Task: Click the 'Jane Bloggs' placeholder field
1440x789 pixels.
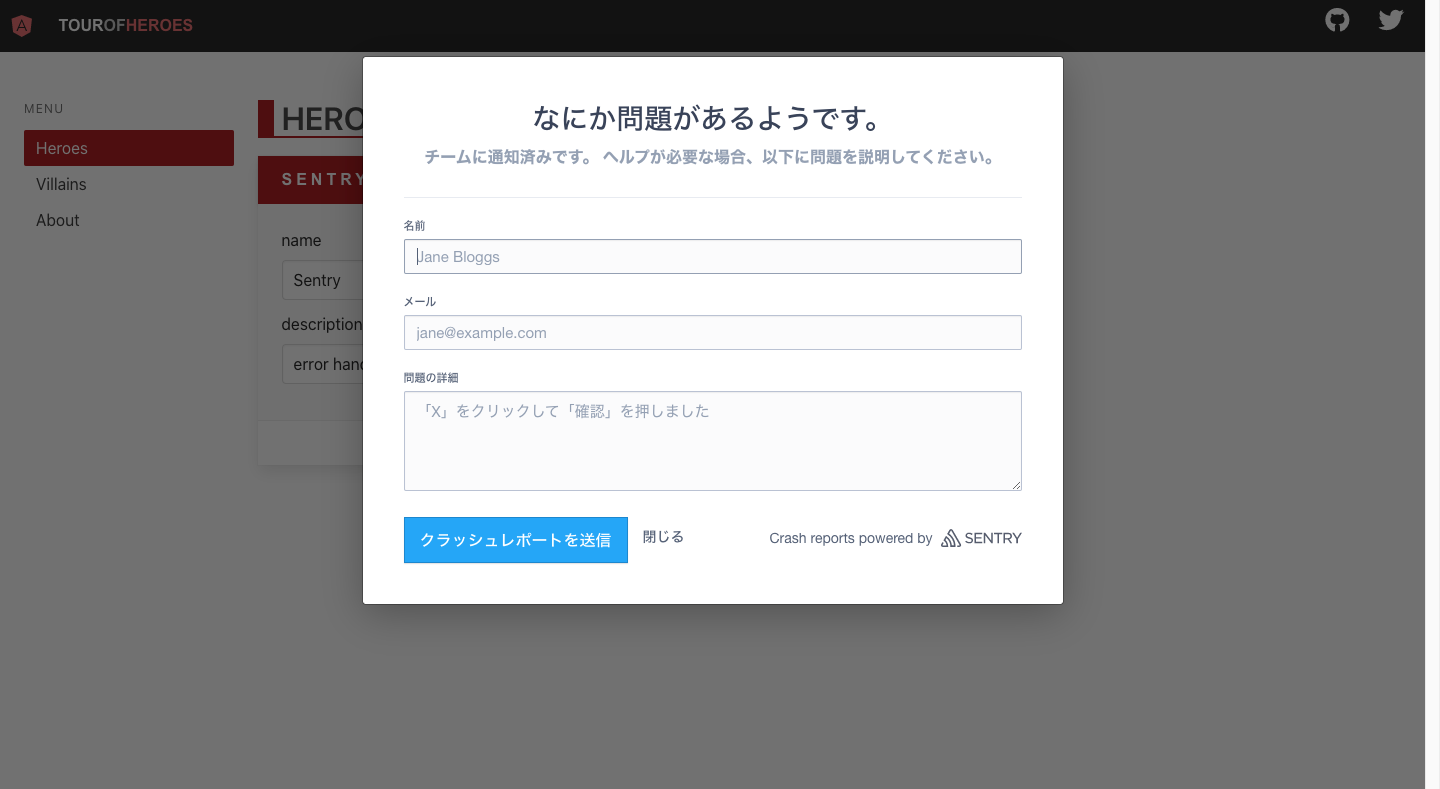Action: click(x=712, y=256)
